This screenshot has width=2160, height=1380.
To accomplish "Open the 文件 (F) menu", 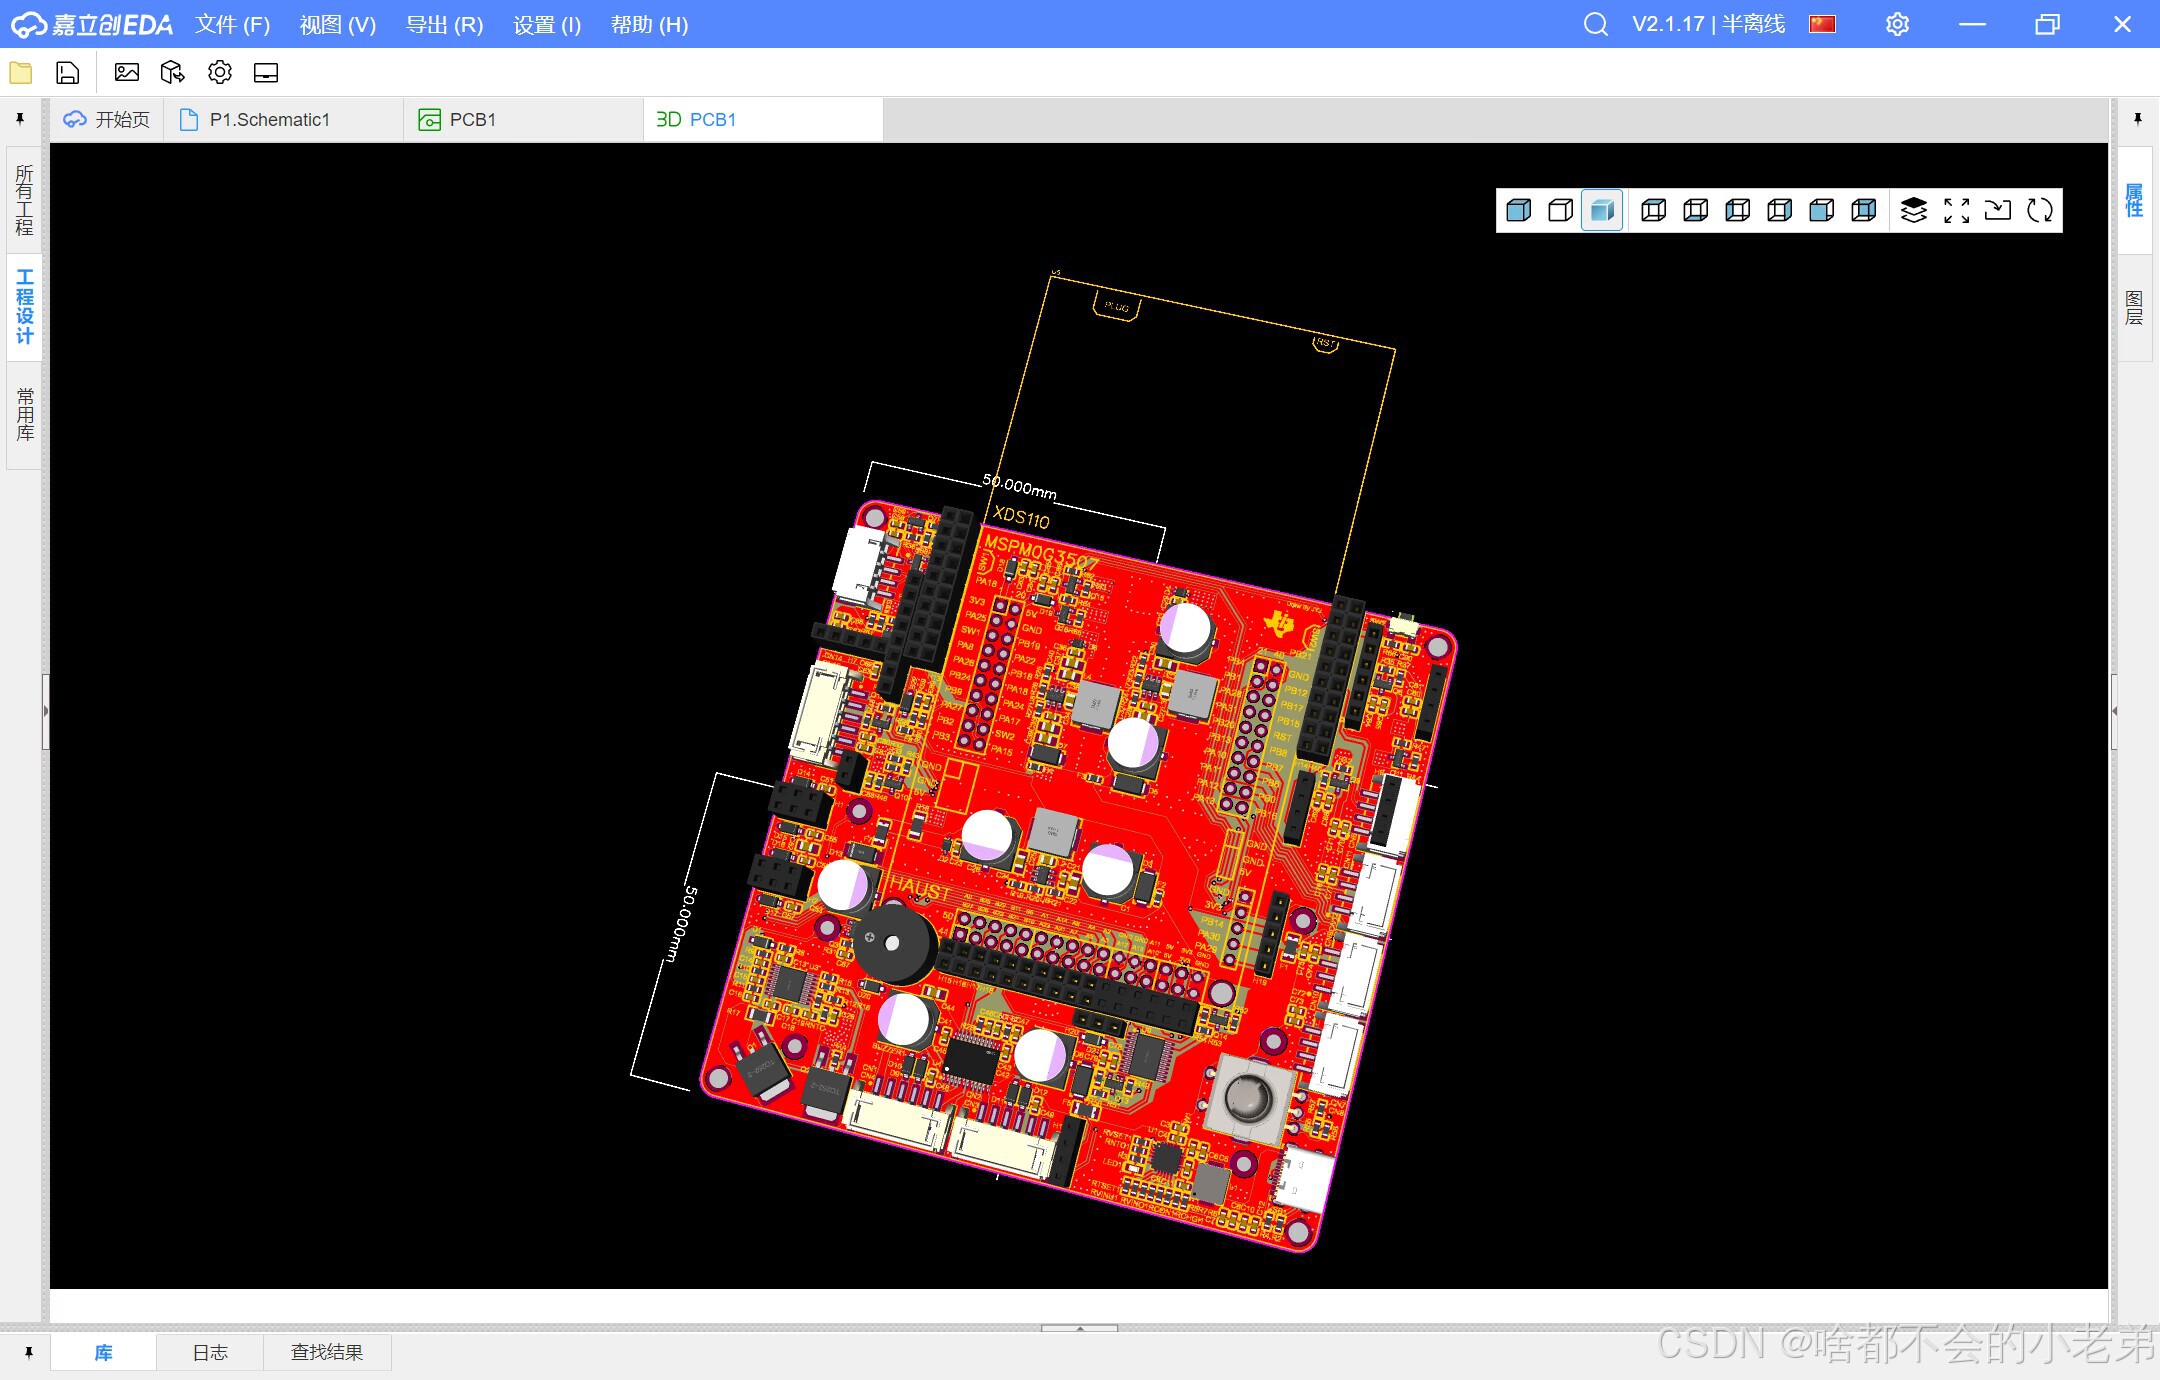I will (232, 24).
